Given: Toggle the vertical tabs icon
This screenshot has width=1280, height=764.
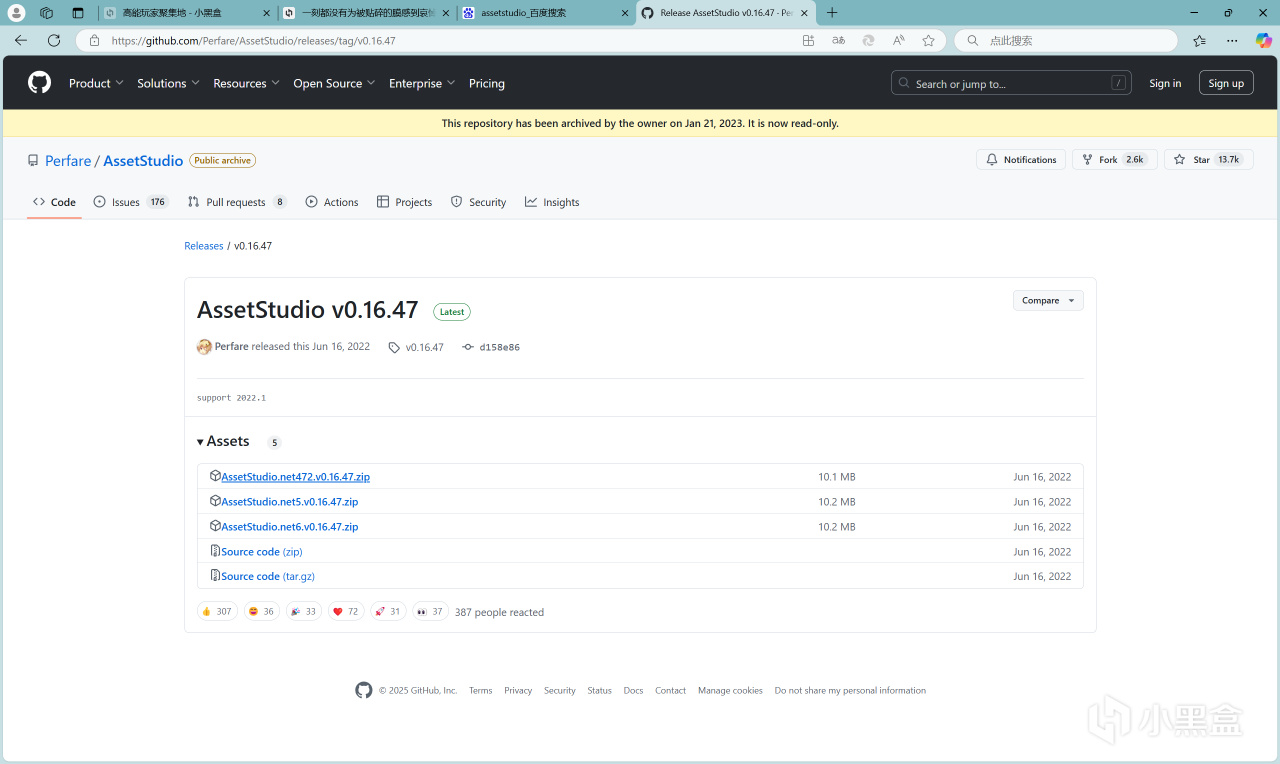Looking at the screenshot, I should (x=78, y=13).
